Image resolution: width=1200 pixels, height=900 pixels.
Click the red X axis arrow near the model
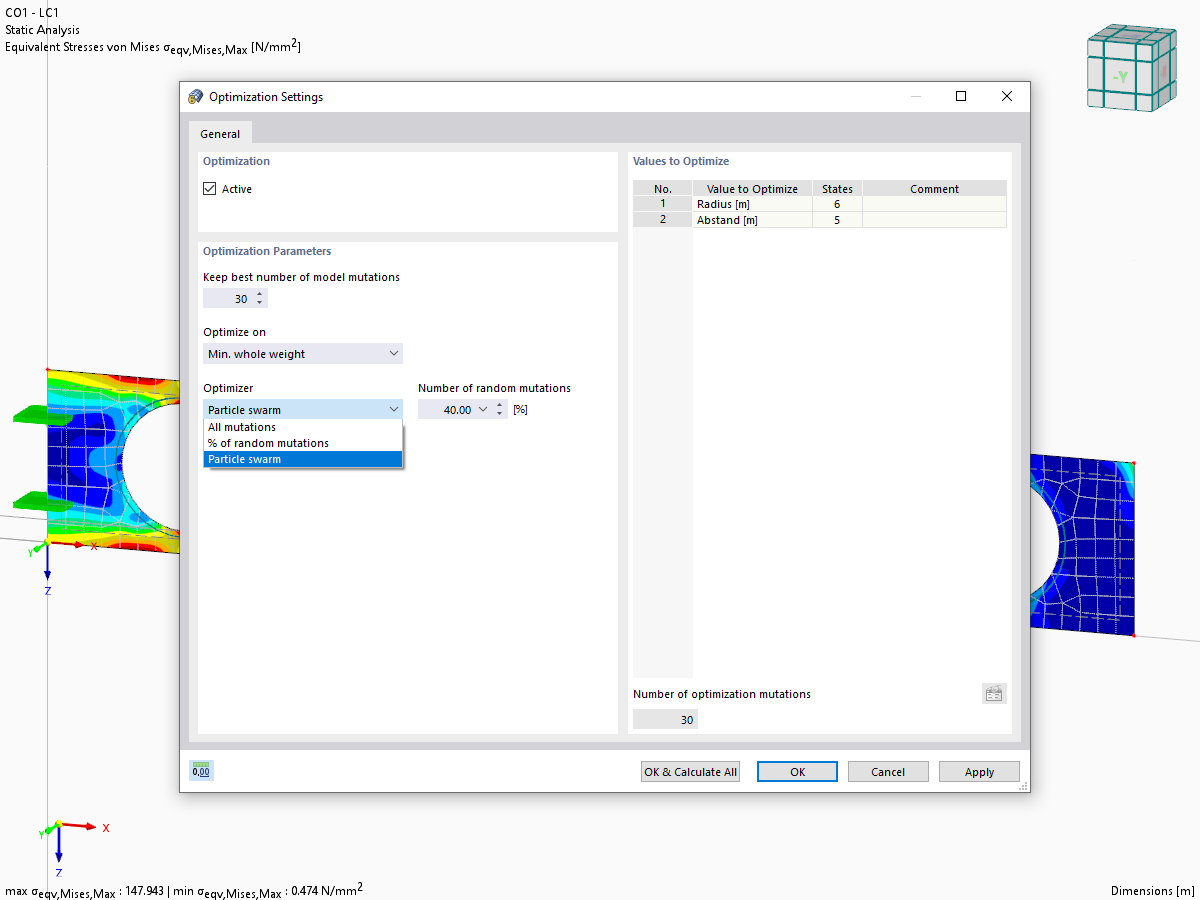(80, 545)
